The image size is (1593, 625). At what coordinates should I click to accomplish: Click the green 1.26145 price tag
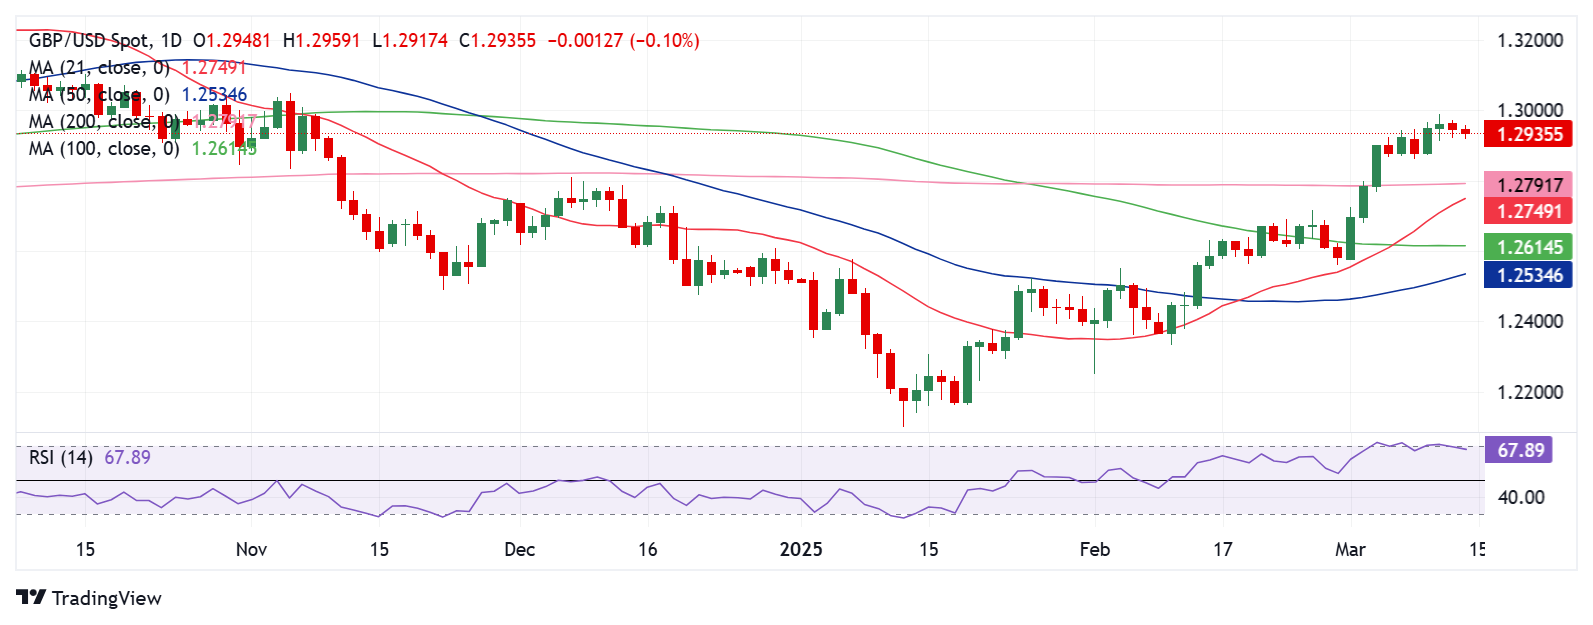click(1528, 247)
